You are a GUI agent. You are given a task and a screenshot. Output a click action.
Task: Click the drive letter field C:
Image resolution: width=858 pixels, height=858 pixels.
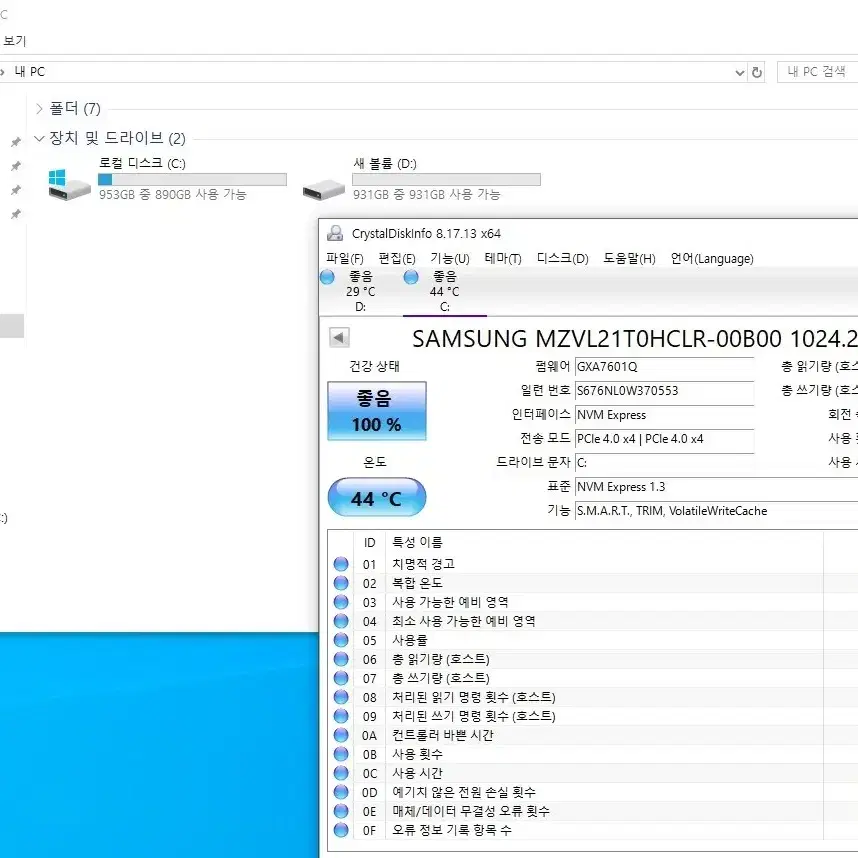click(664, 463)
